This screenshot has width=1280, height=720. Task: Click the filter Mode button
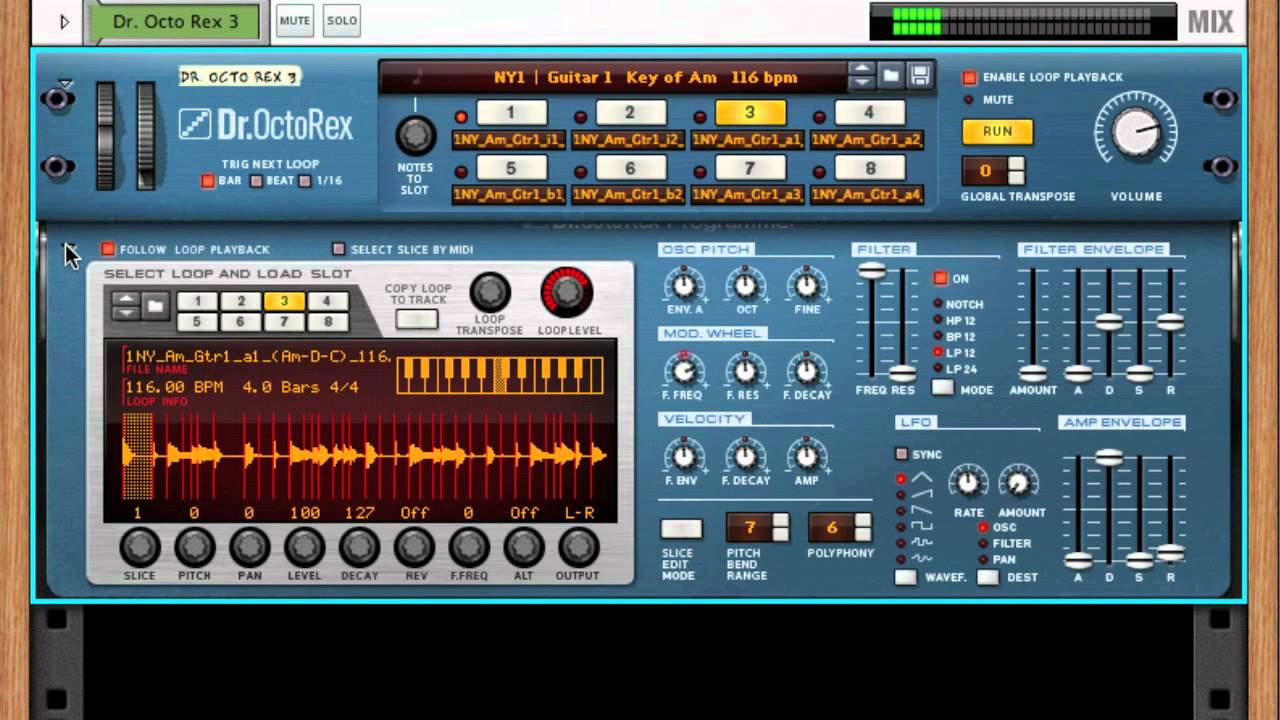click(942, 388)
